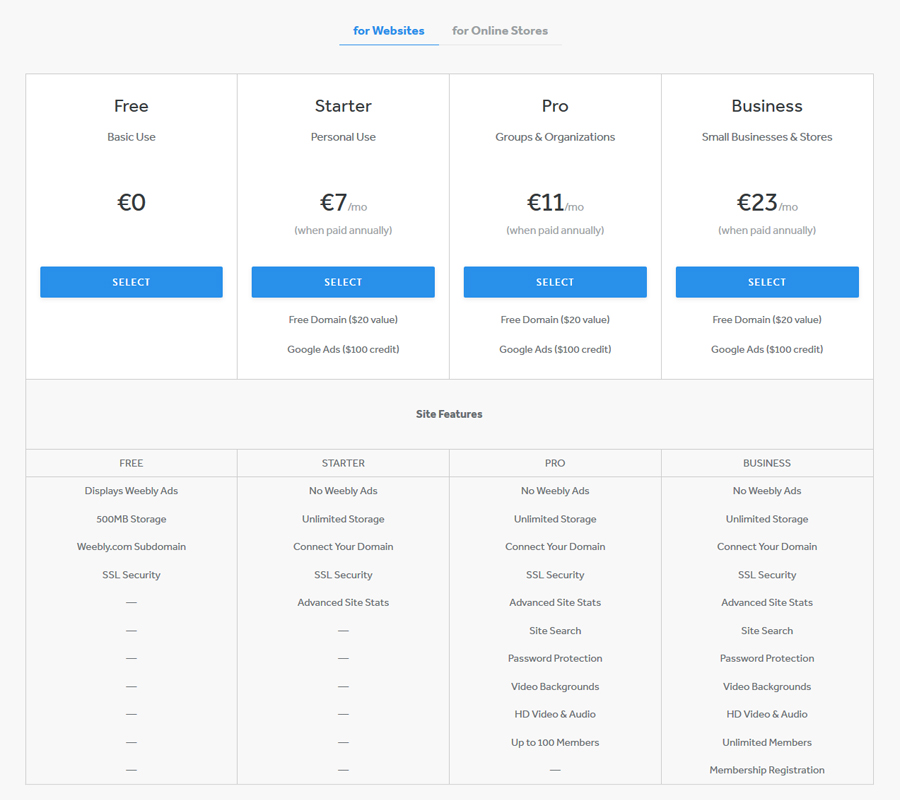Click HD Video & Audio in Pro column
This screenshot has width=900, height=800.
pyautogui.click(x=555, y=714)
